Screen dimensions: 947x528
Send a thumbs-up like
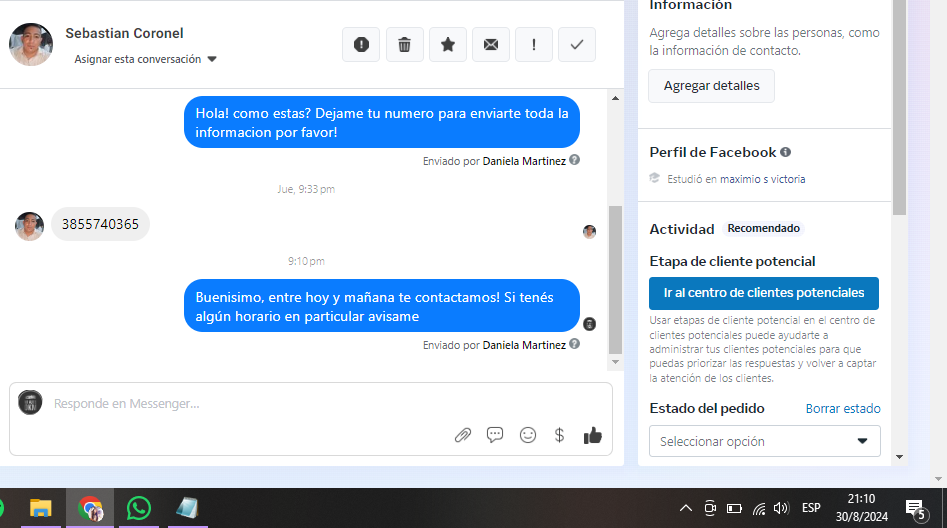(x=593, y=435)
